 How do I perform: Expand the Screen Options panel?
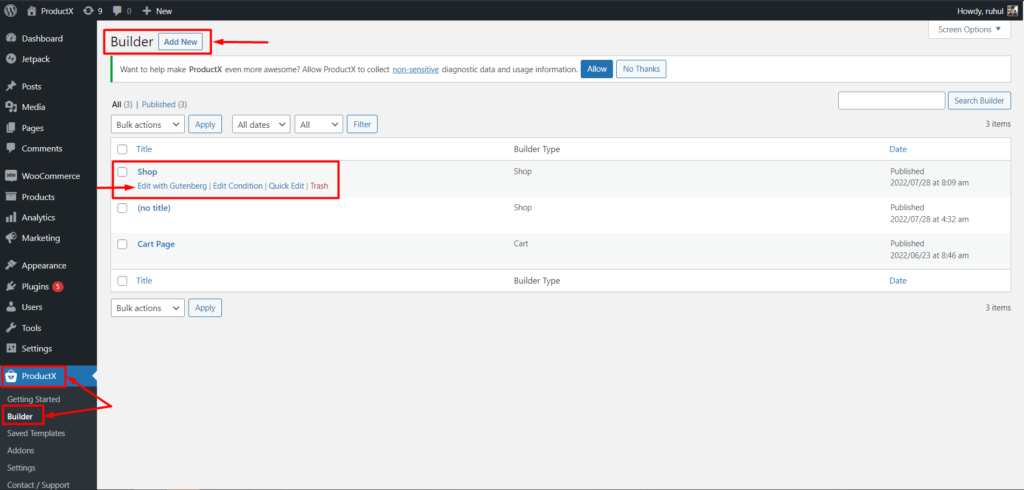click(x=969, y=29)
